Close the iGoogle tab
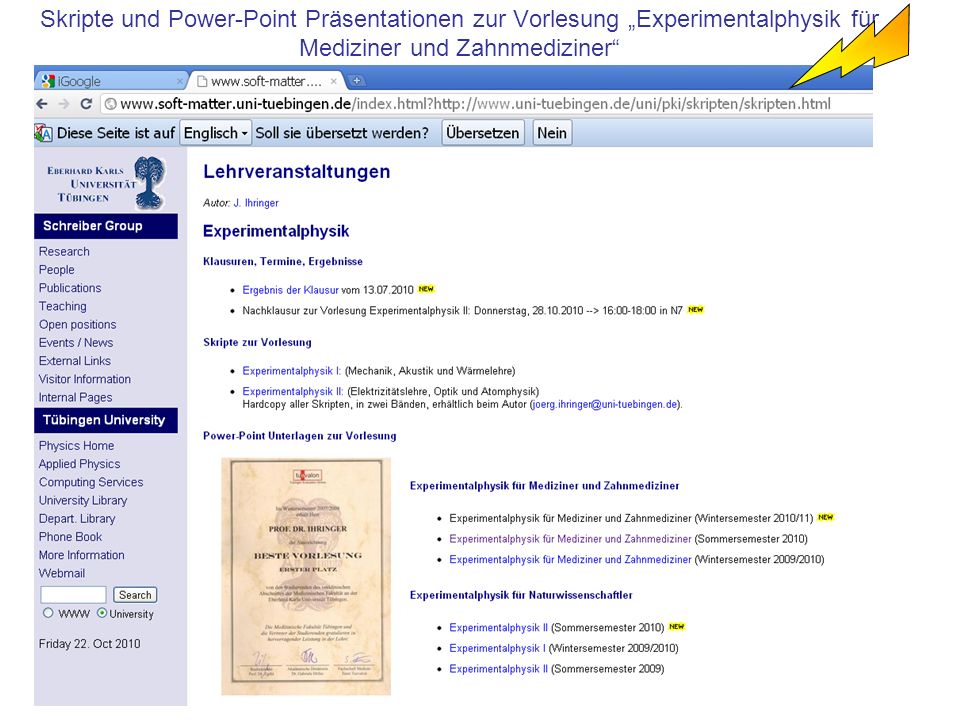Viewport: 960px width, 720px height. [179, 81]
